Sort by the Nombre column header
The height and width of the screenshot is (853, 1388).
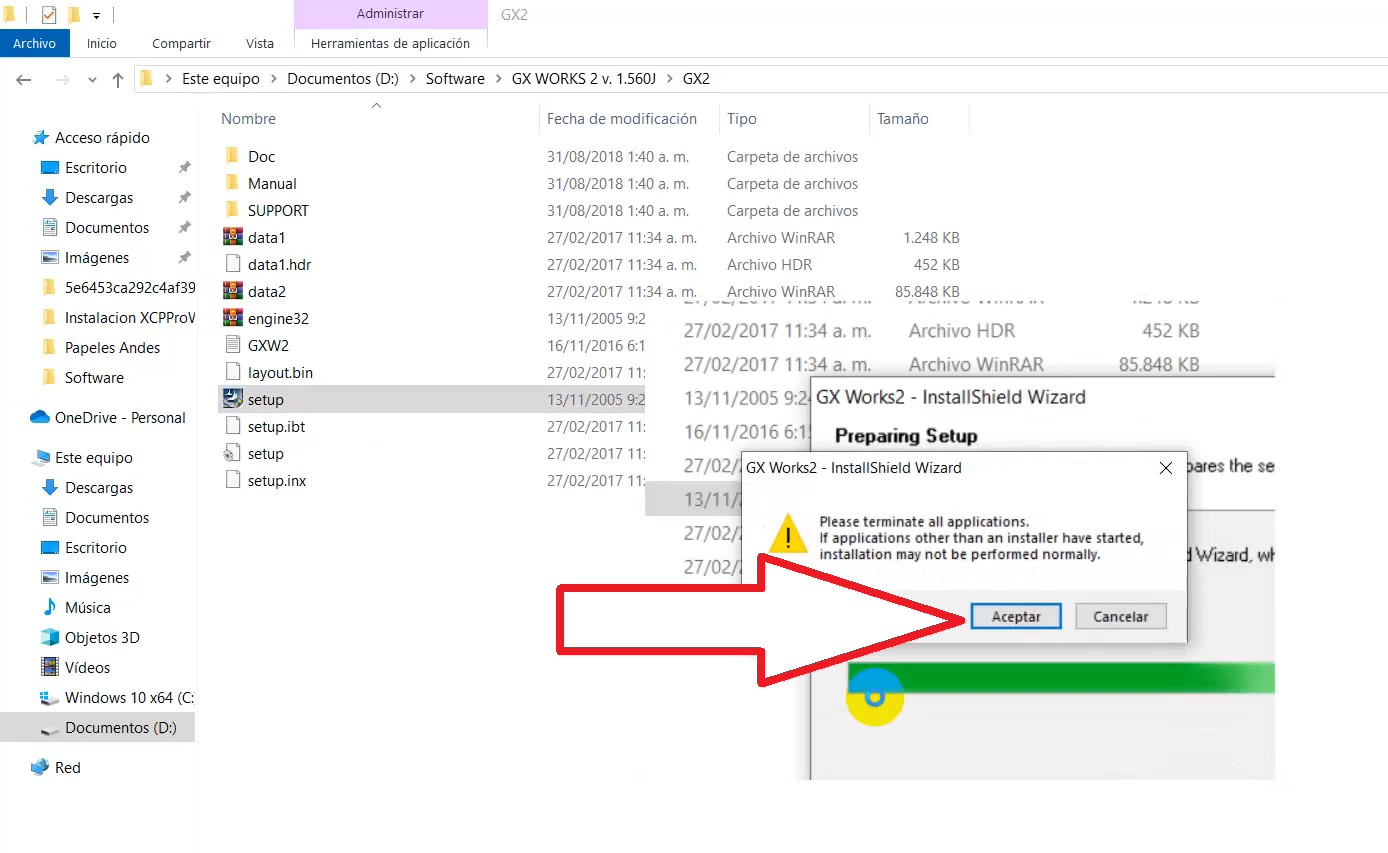click(249, 119)
